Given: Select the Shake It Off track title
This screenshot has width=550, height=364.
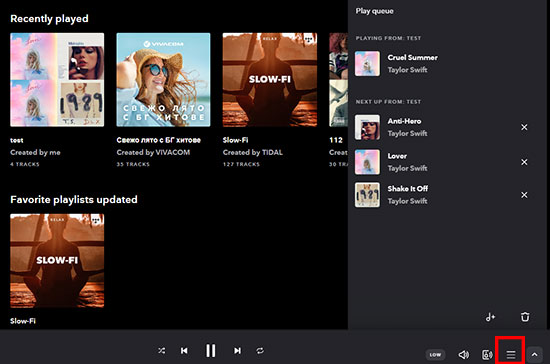Looking at the screenshot, I should [x=408, y=189].
